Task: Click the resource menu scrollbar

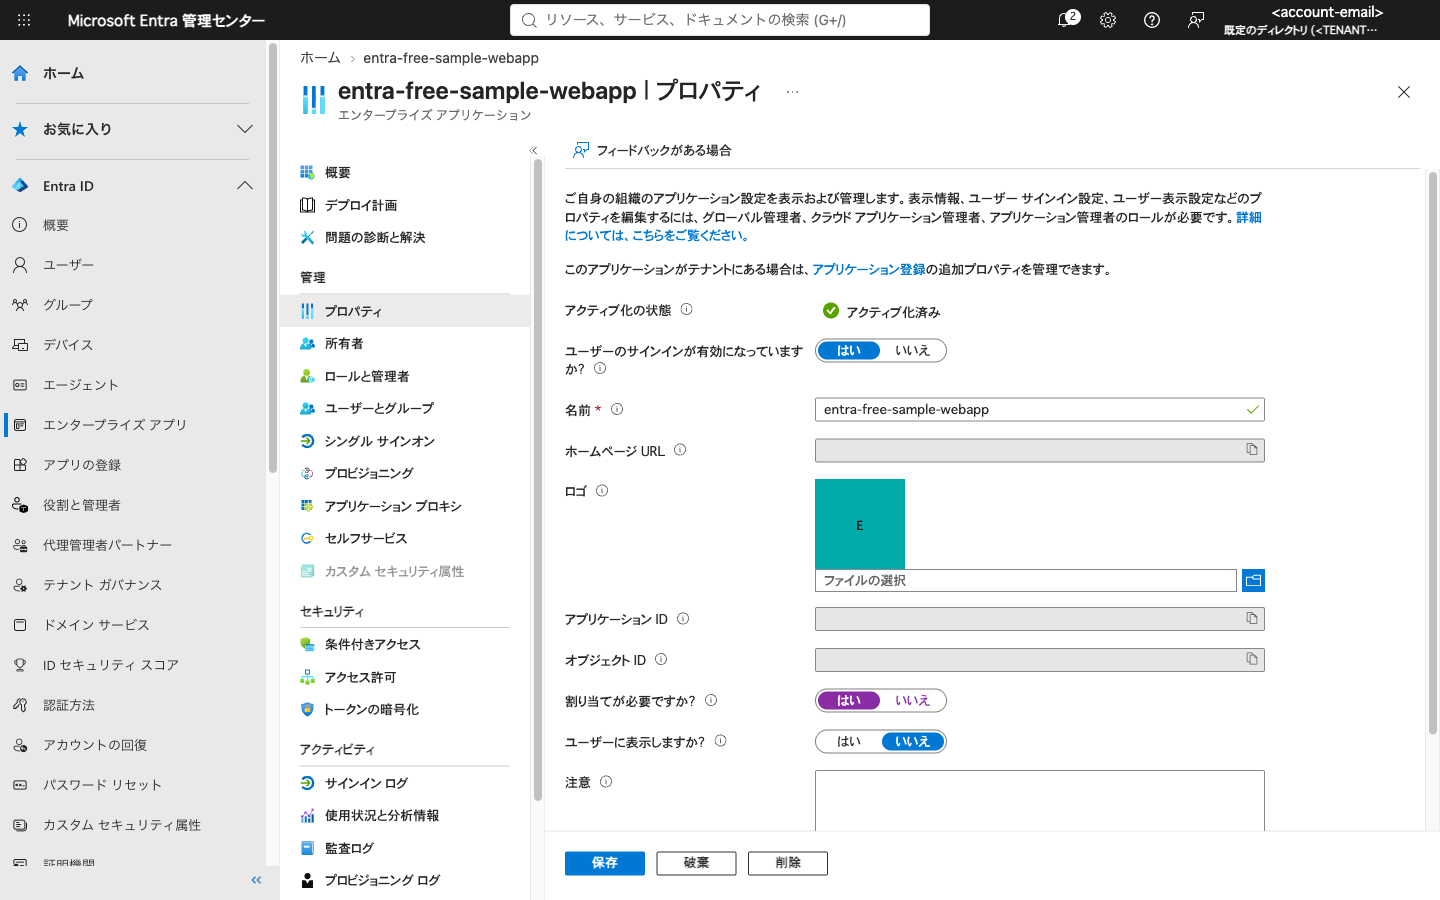Action: [538, 480]
